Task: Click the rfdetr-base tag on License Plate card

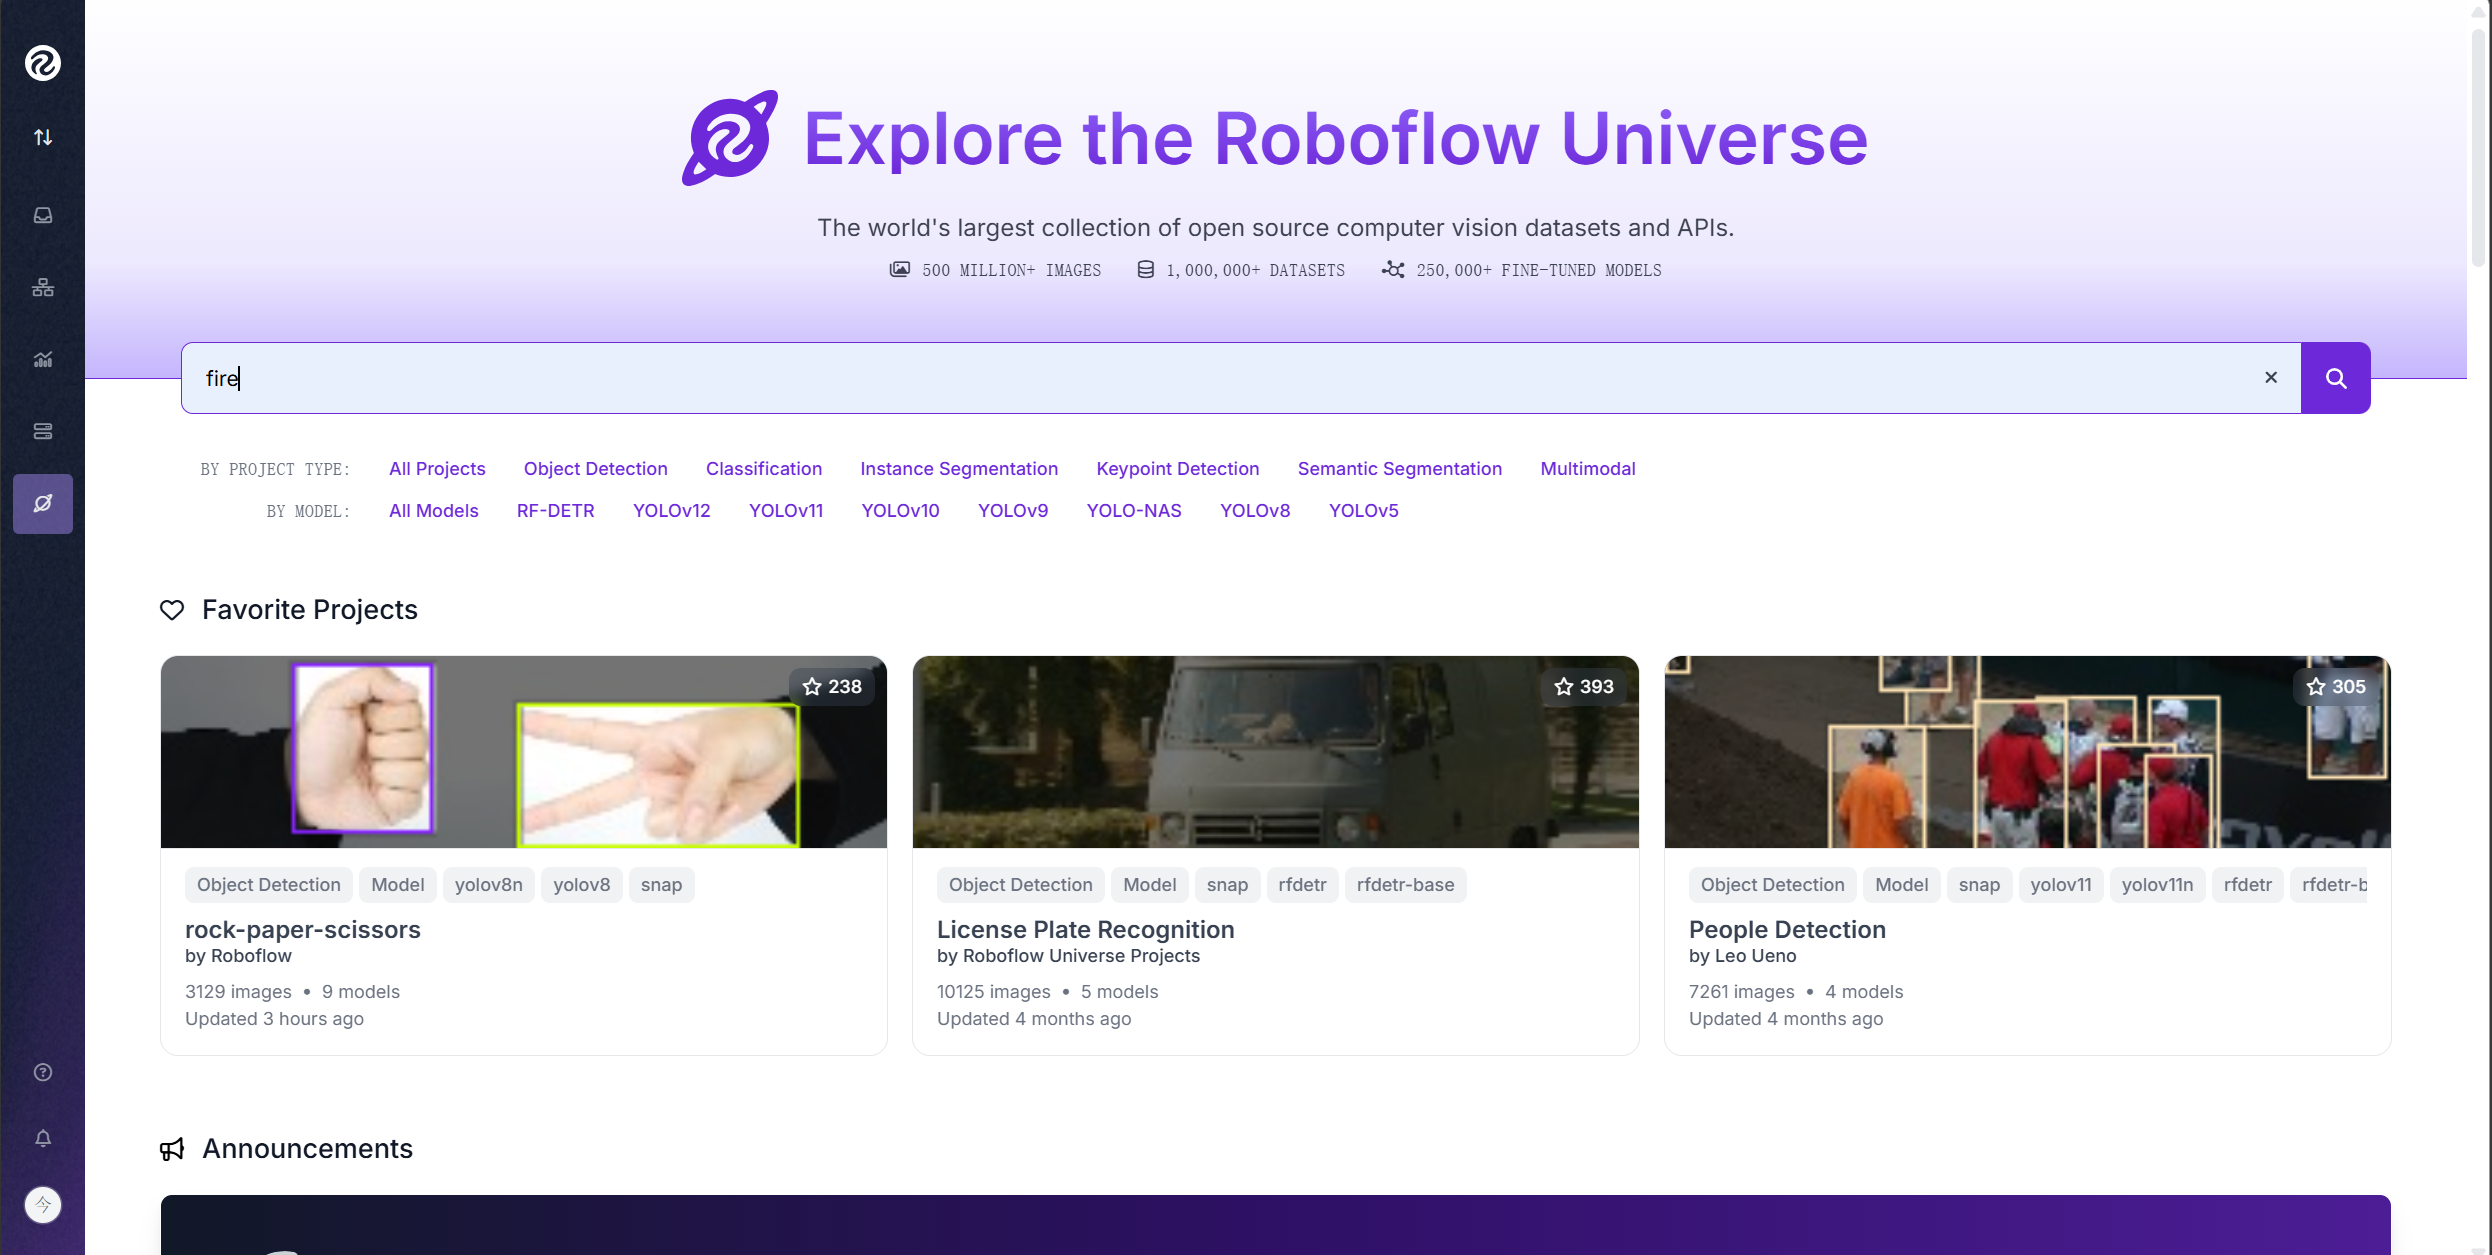Action: click(x=1406, y=885)
